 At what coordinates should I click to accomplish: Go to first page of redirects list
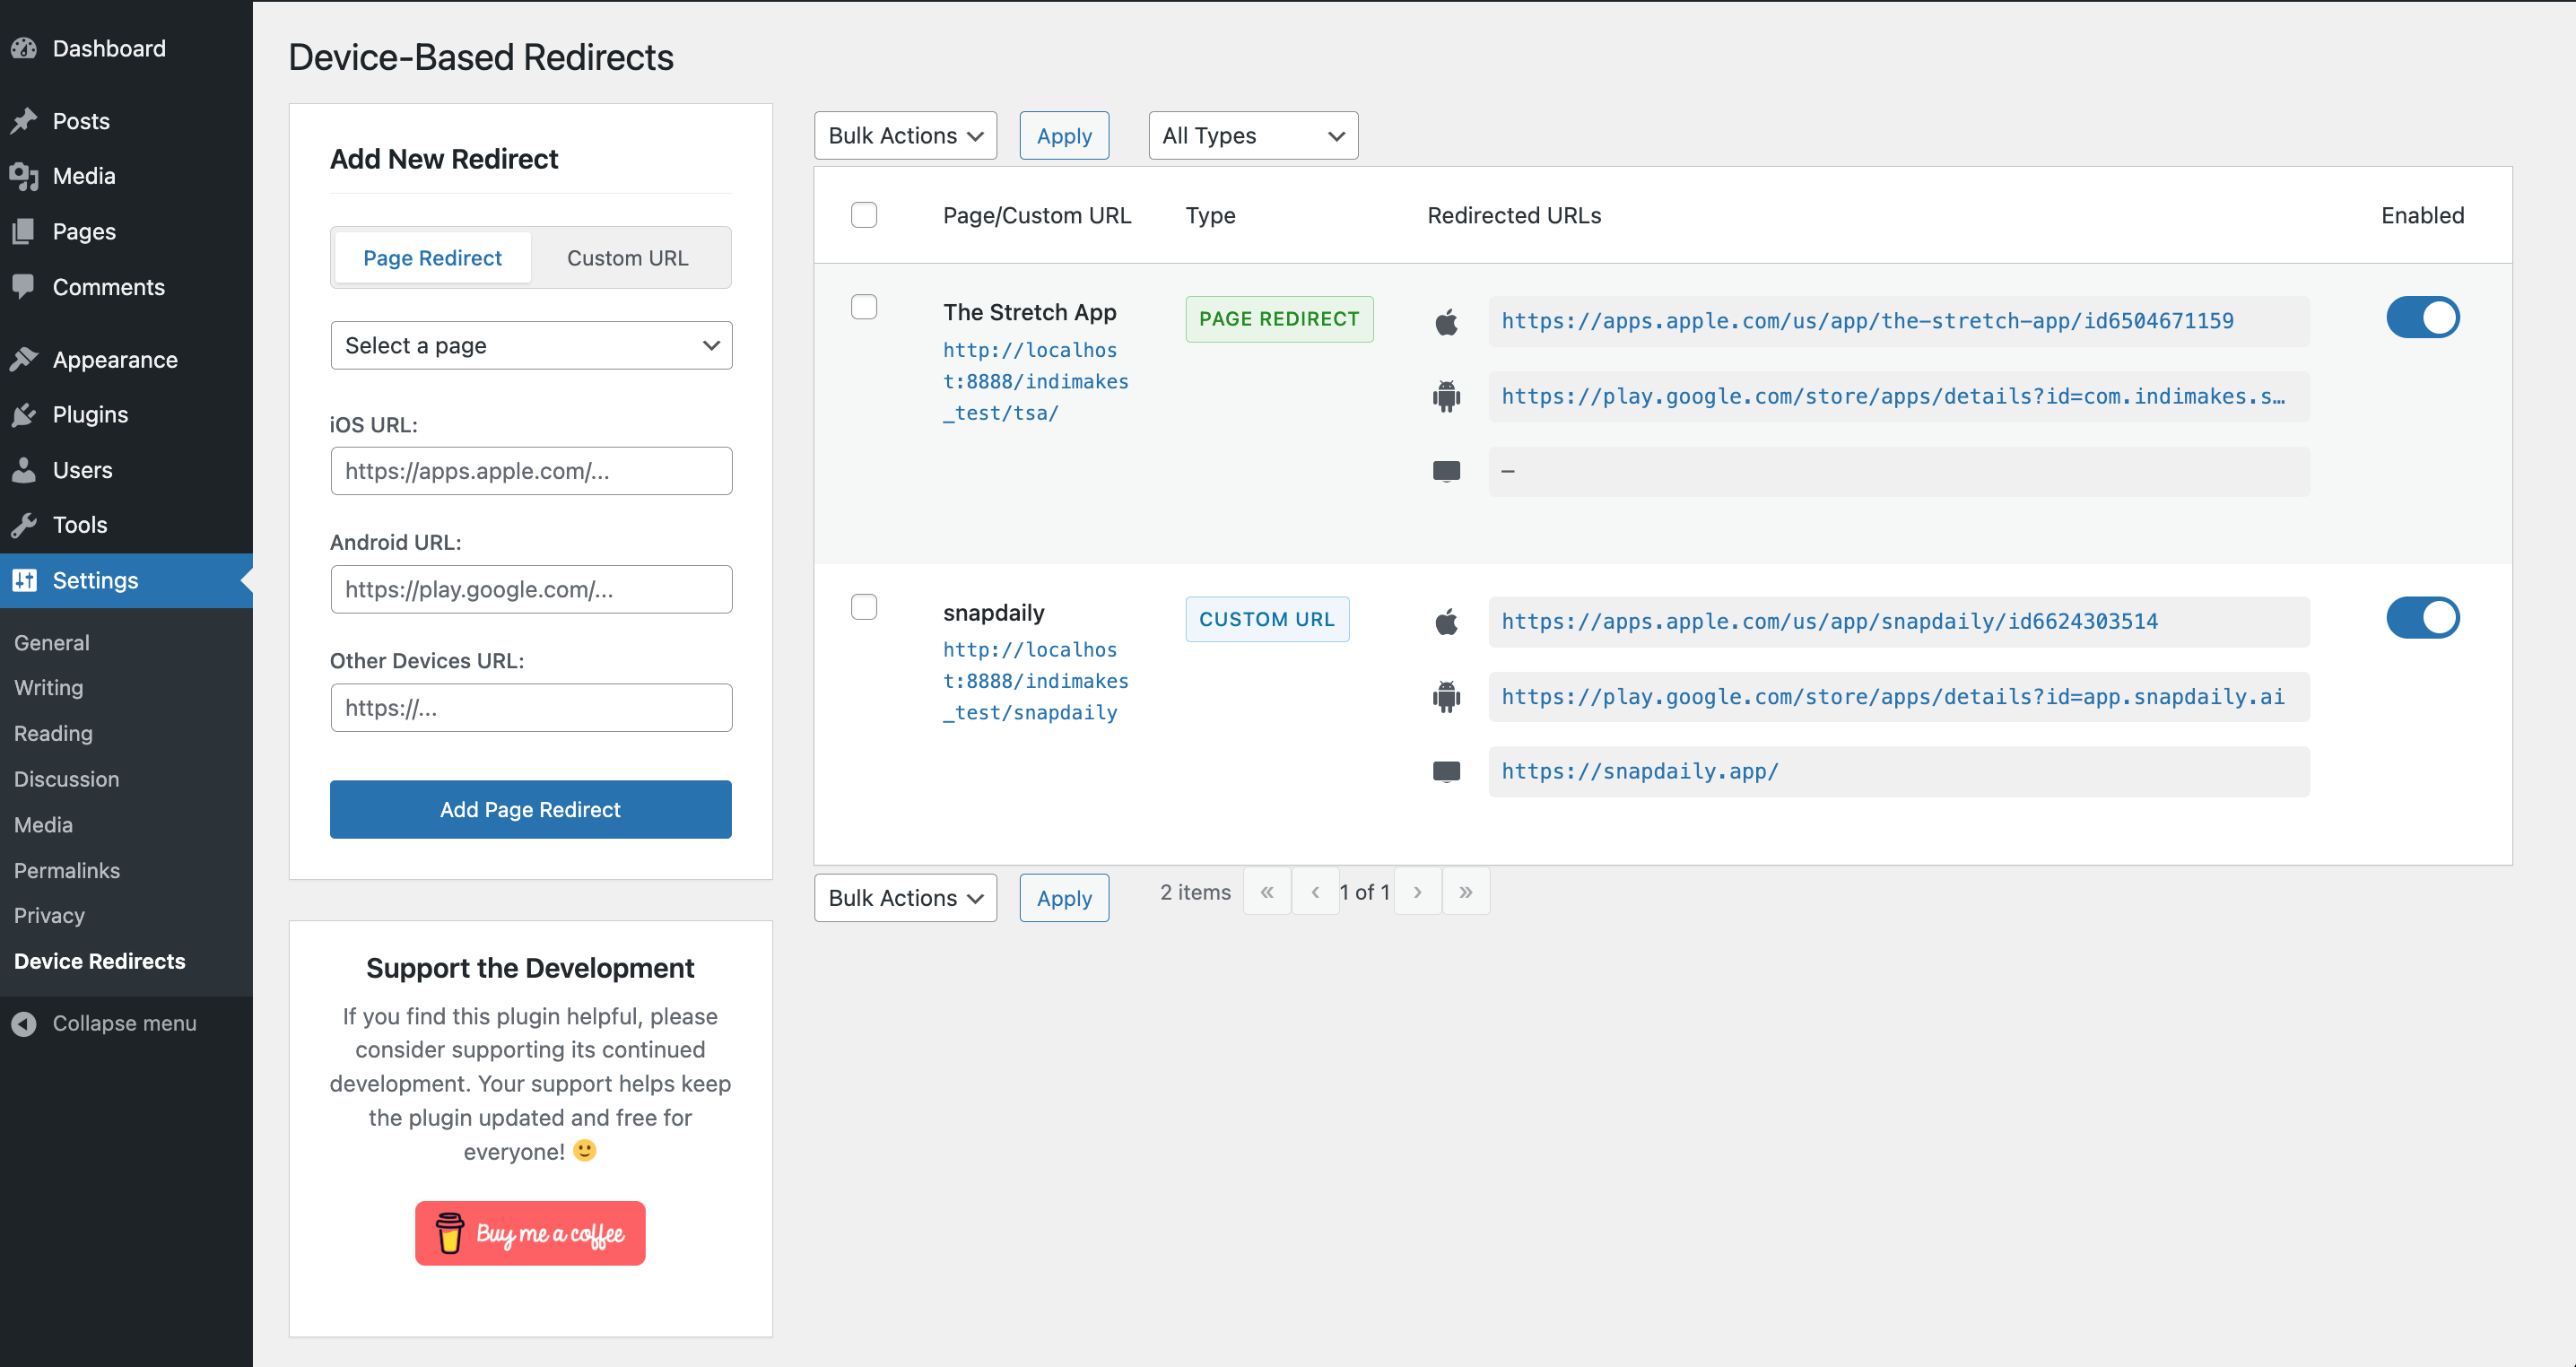point(1267,891)
